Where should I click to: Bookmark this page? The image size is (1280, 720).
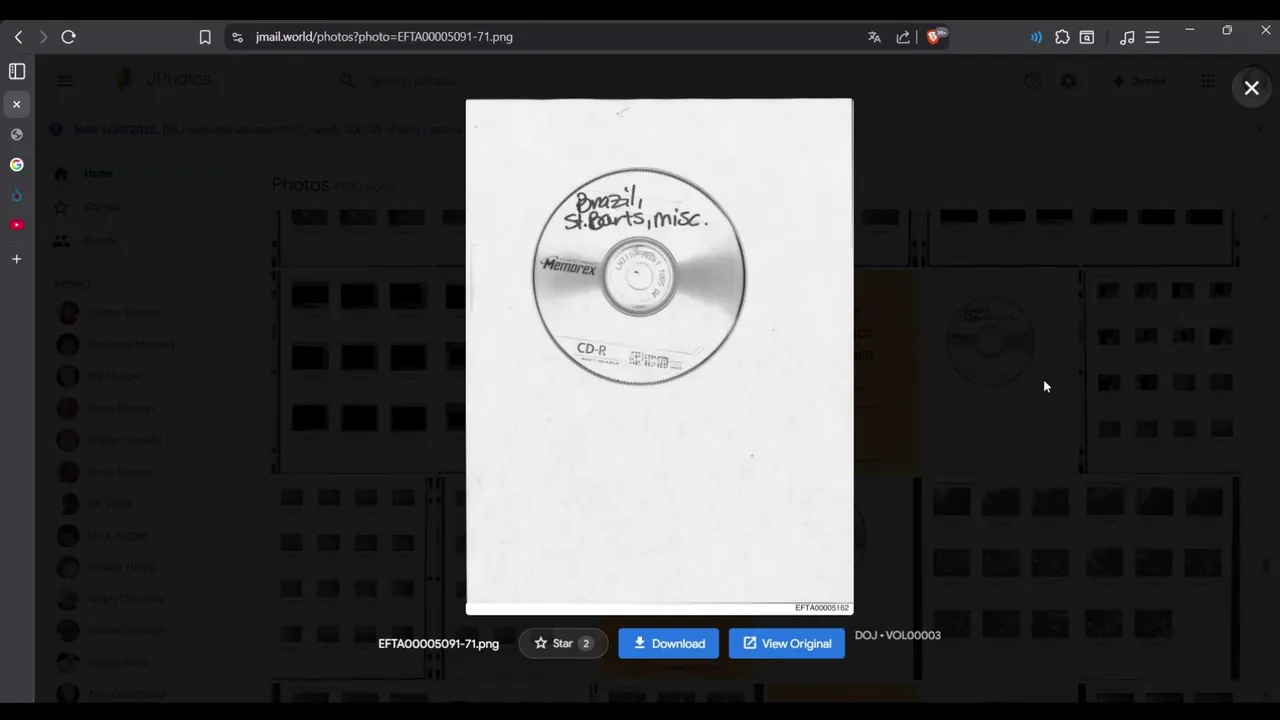point(205,37)
